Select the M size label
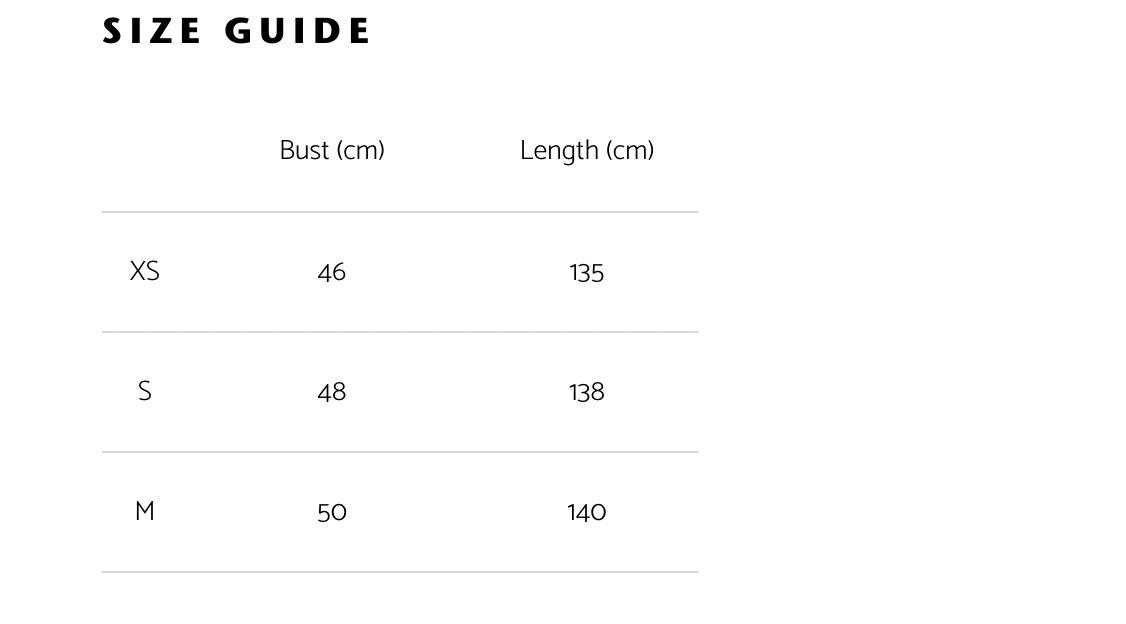The width and height of the screenshot is (1126, 624). (x=145, y=512)
